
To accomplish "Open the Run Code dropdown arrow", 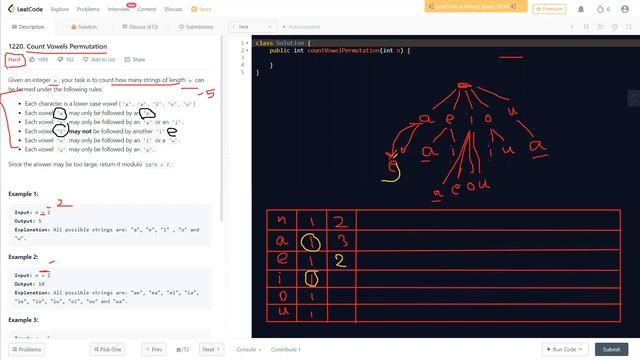I will [581, 349].
